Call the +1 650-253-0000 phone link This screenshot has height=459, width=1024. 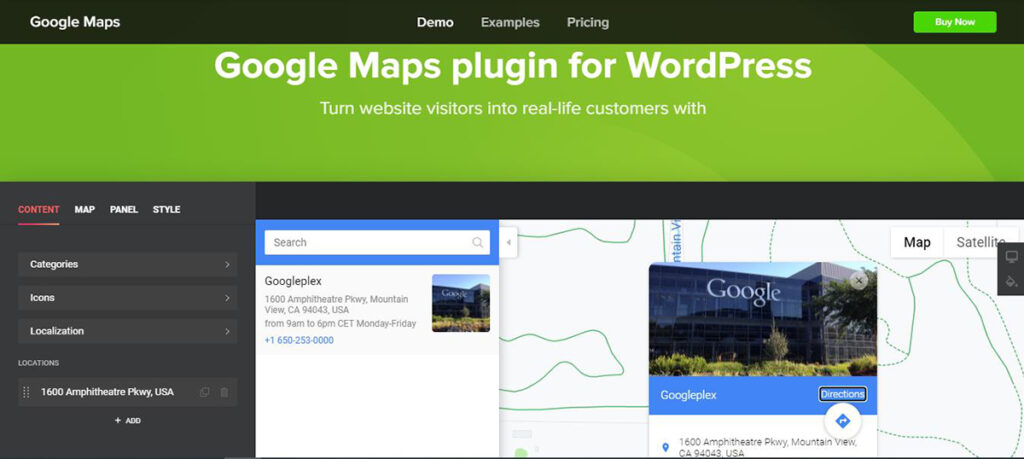click(299, 340)
